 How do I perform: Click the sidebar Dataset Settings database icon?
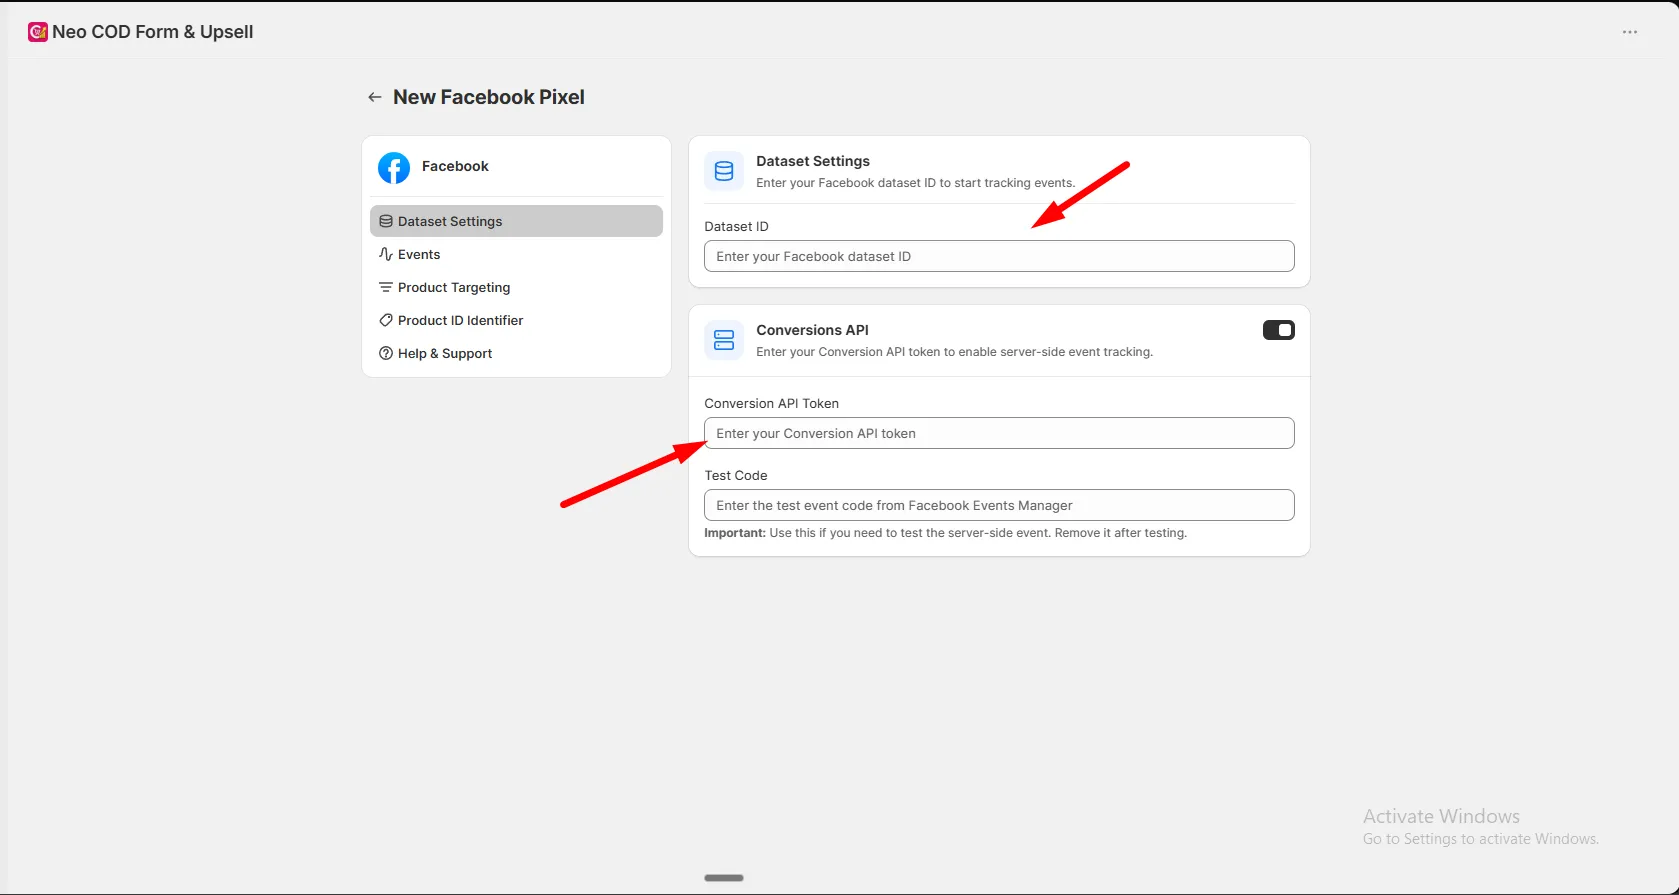click(x=386, y=221)
